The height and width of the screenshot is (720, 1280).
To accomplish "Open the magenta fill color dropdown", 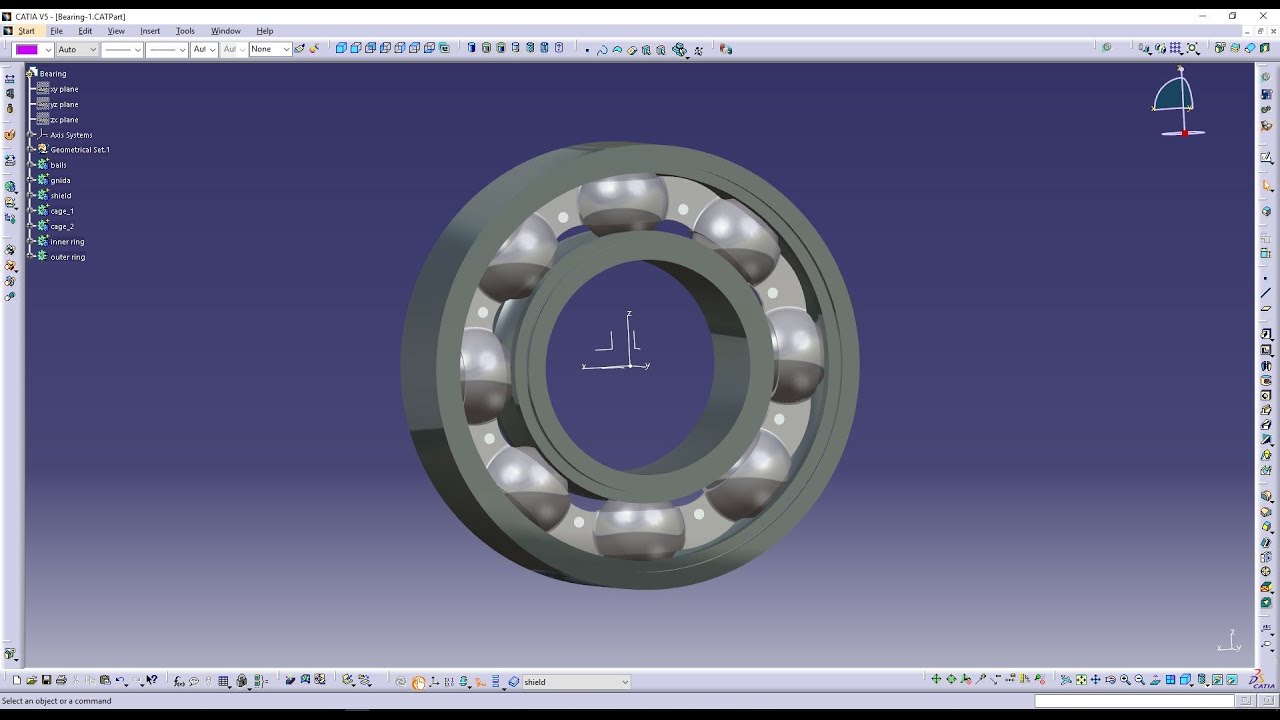I will [x=48, y=49].
